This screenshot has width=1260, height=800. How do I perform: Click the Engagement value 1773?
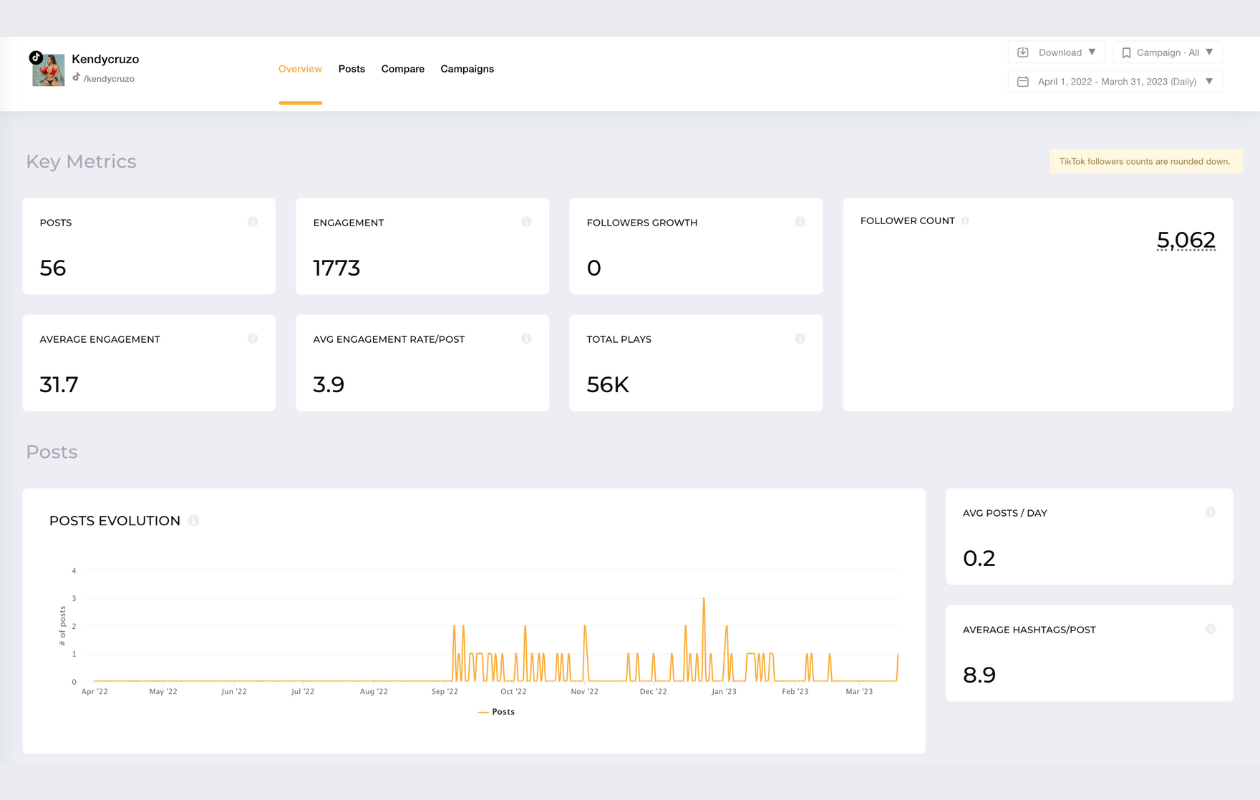click(337, 268)
